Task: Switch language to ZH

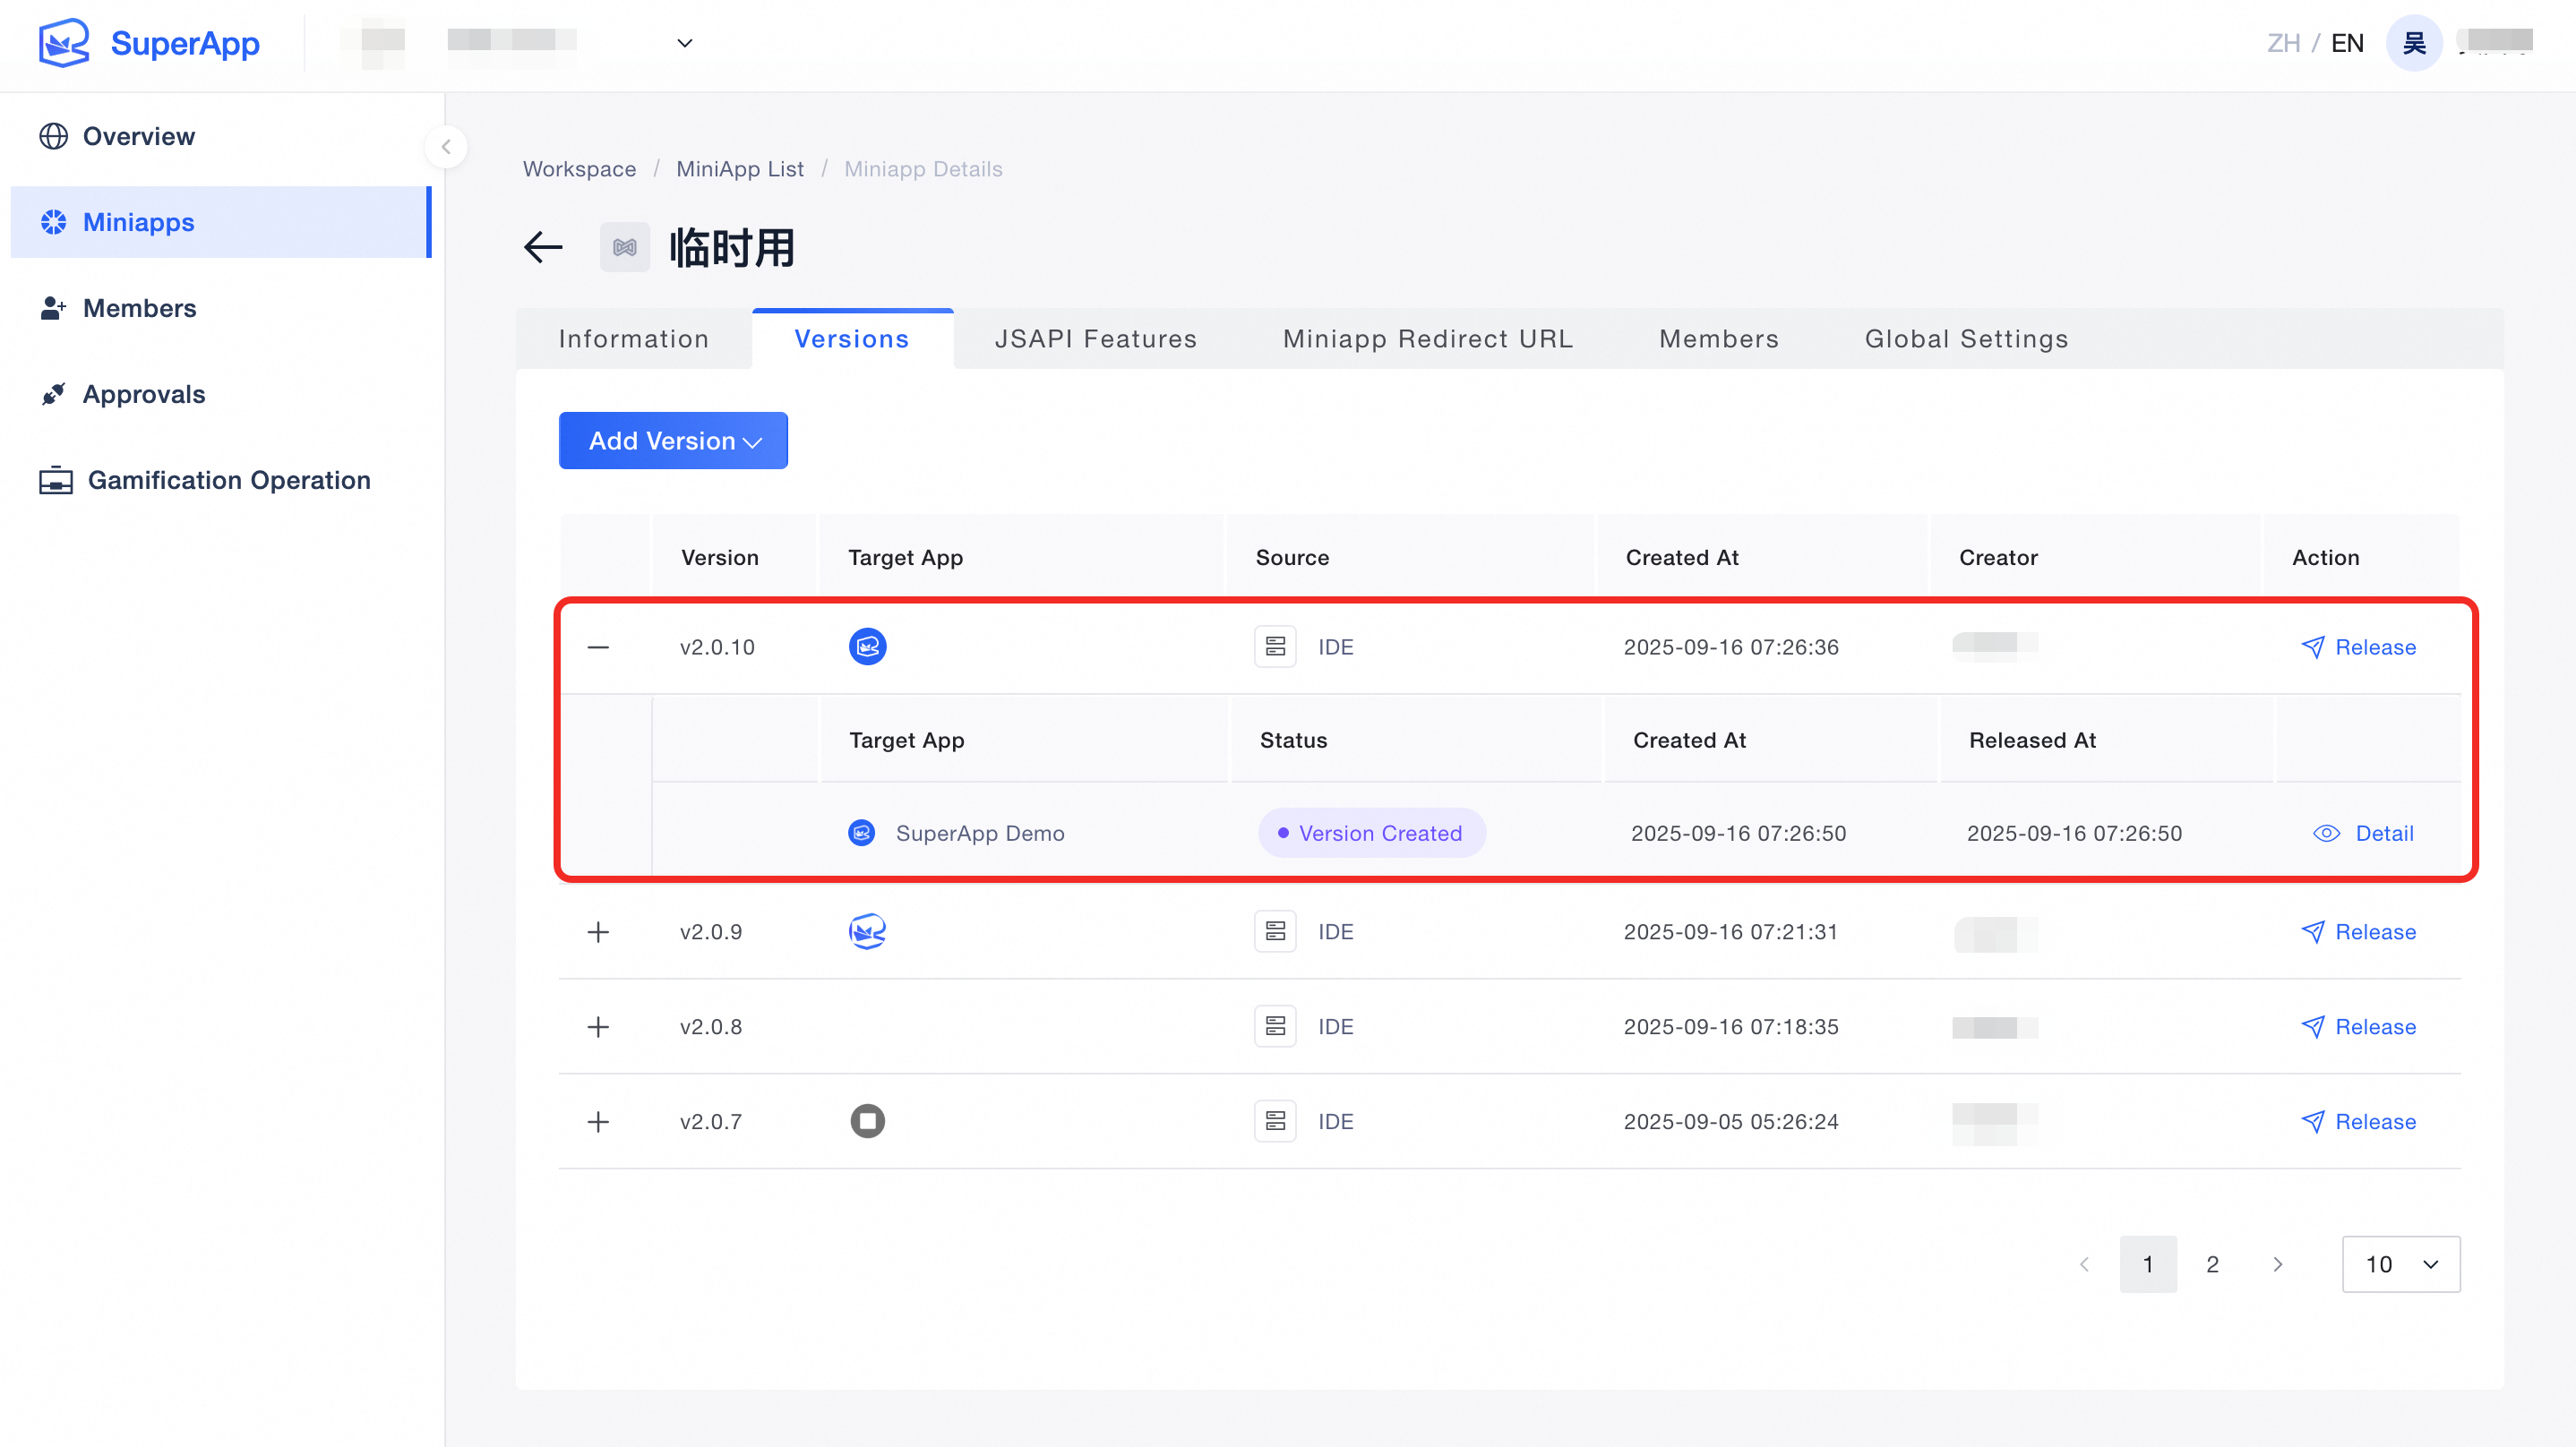Action: point(2283,43)
